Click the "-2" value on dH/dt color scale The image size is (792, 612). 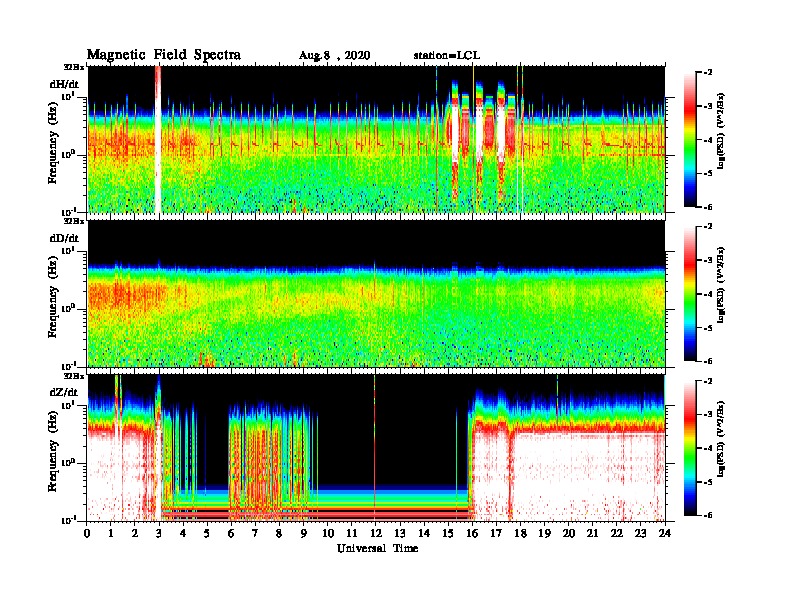pyautogui.click(x=708, y=73)
